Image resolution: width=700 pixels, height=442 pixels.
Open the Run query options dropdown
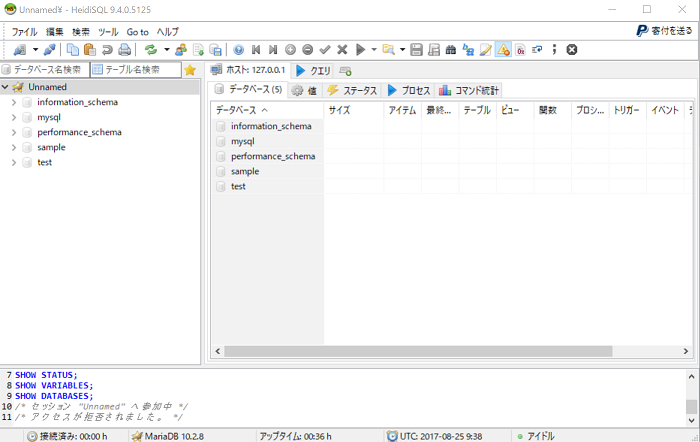374,50
